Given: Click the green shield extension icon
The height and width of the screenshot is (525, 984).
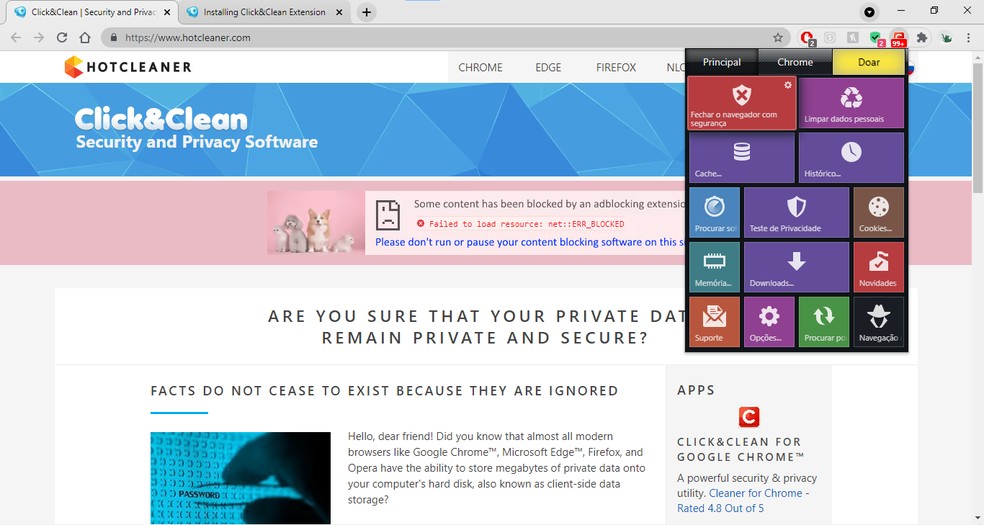Looking at the screenshot, I should [876, 38].
